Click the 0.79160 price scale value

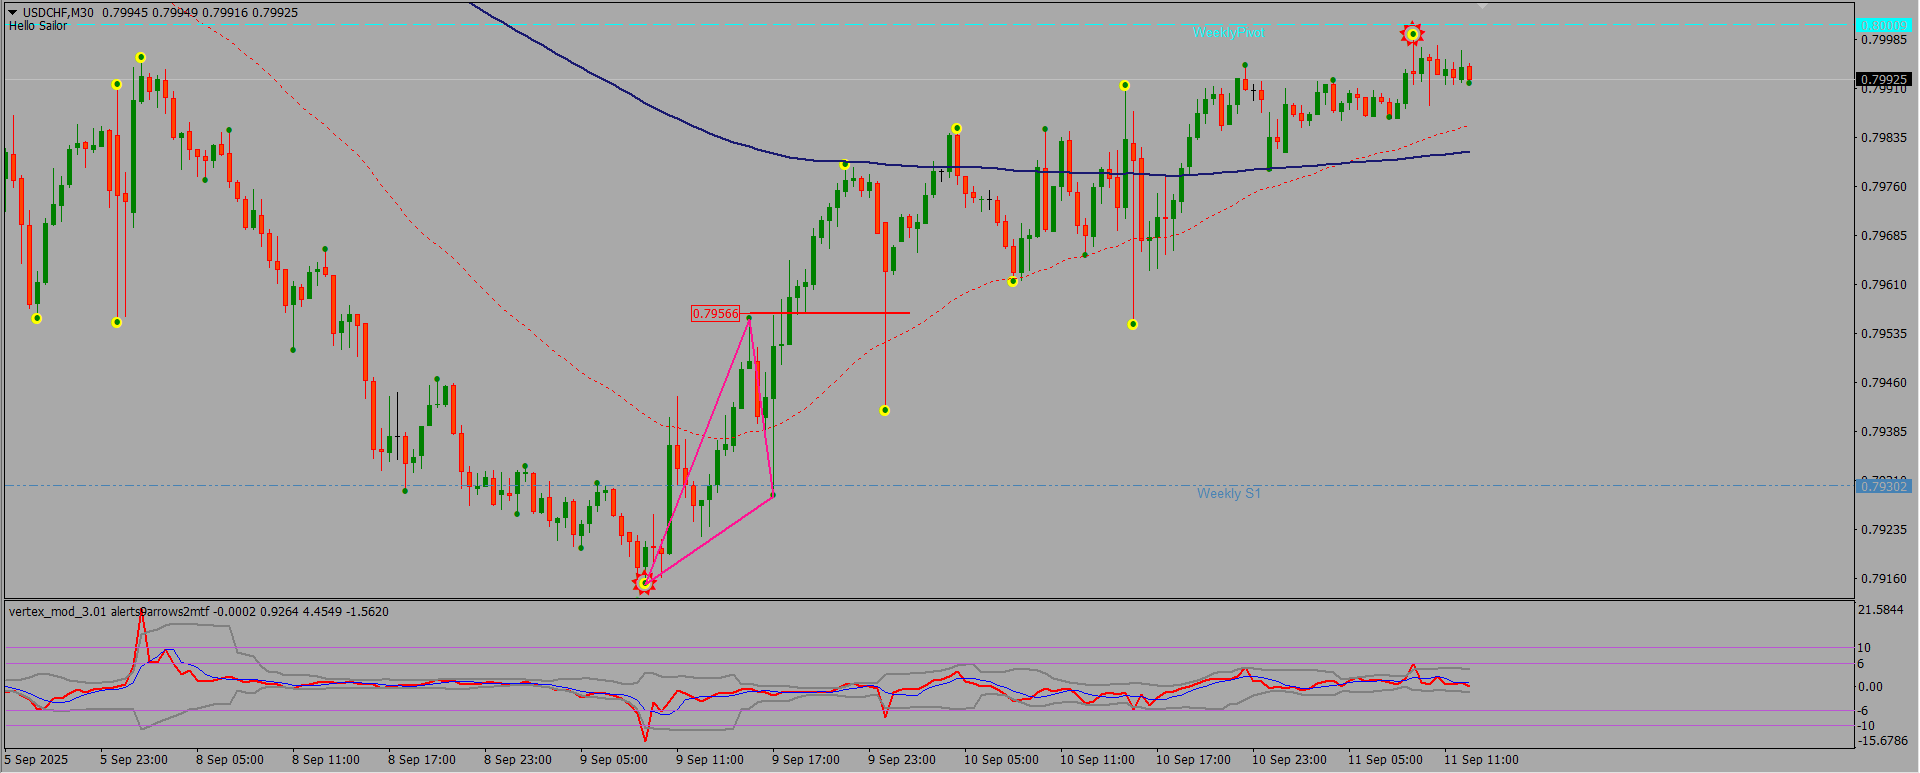pos(1884,579)
